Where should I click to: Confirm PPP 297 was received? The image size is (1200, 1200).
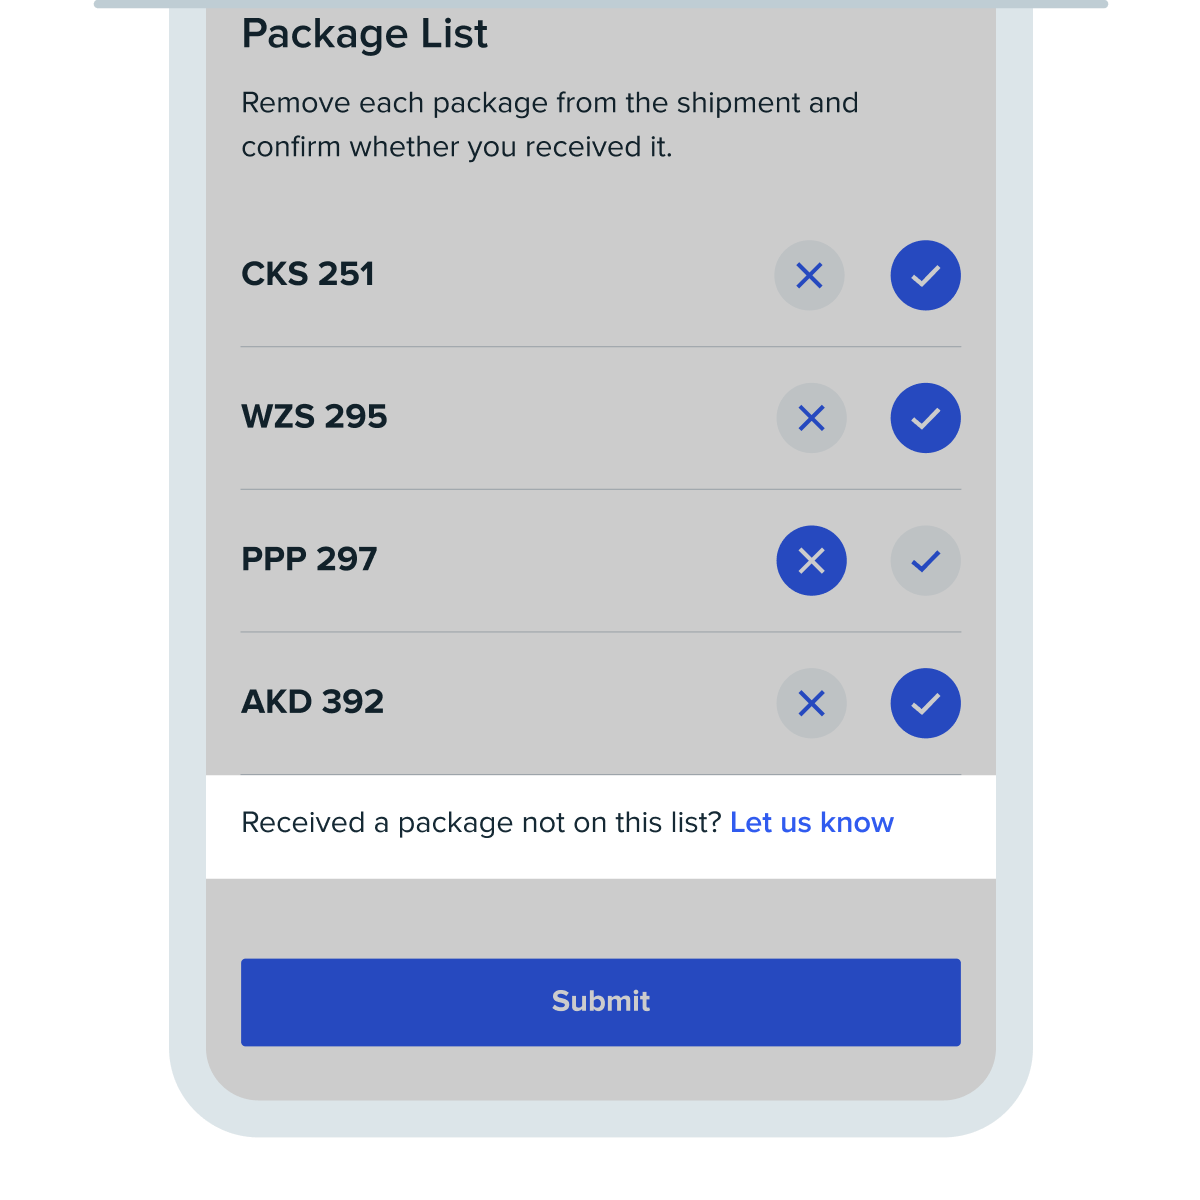point(926,561)
